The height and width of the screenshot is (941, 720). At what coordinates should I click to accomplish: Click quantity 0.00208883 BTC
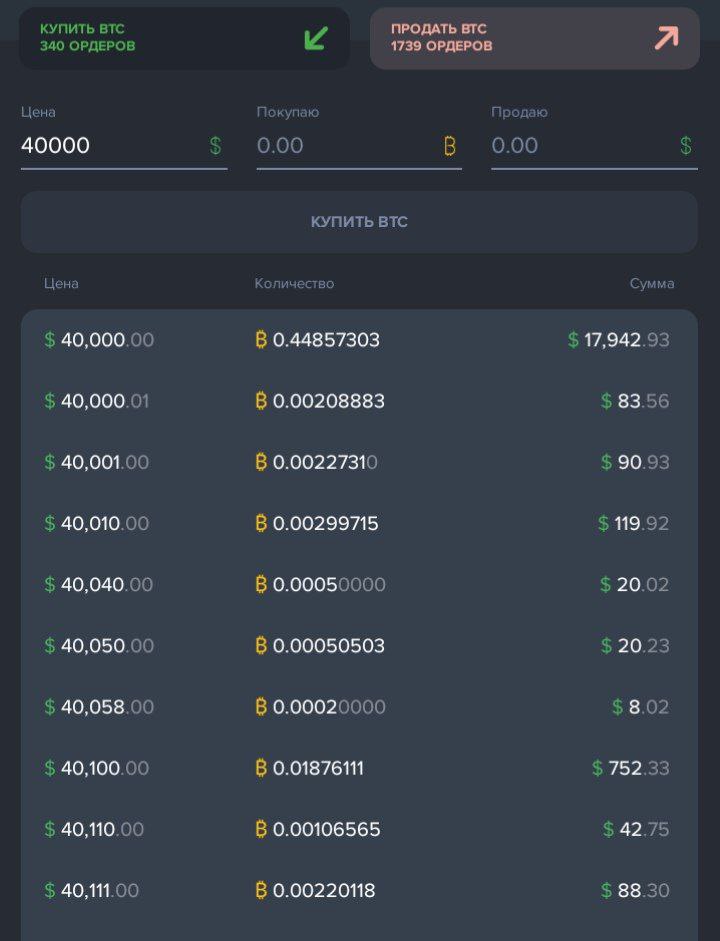[x=320, y=401]
